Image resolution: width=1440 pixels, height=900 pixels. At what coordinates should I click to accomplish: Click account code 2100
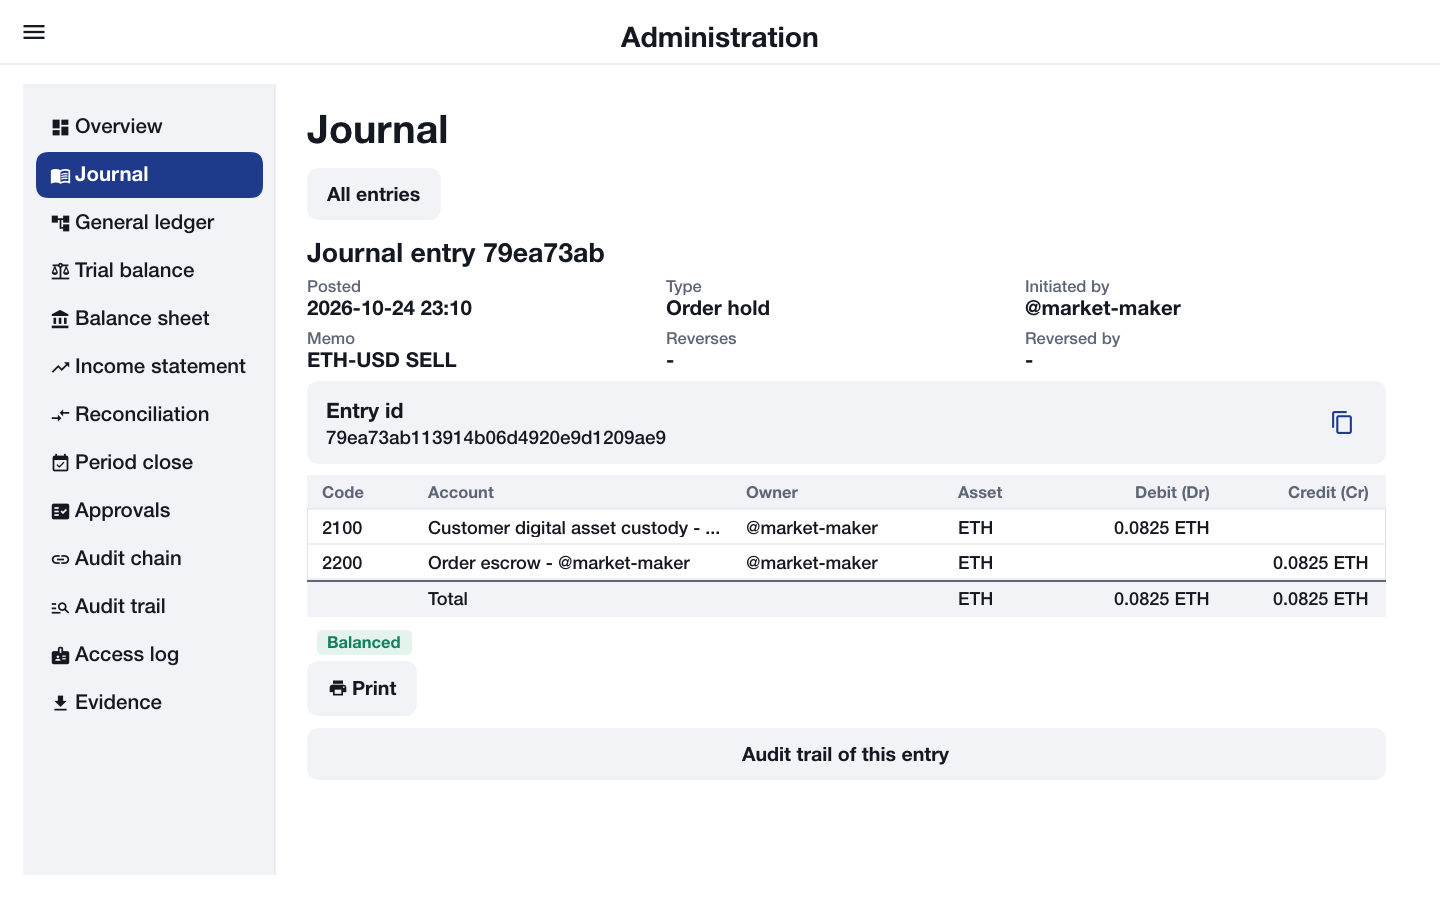[342, 527]
